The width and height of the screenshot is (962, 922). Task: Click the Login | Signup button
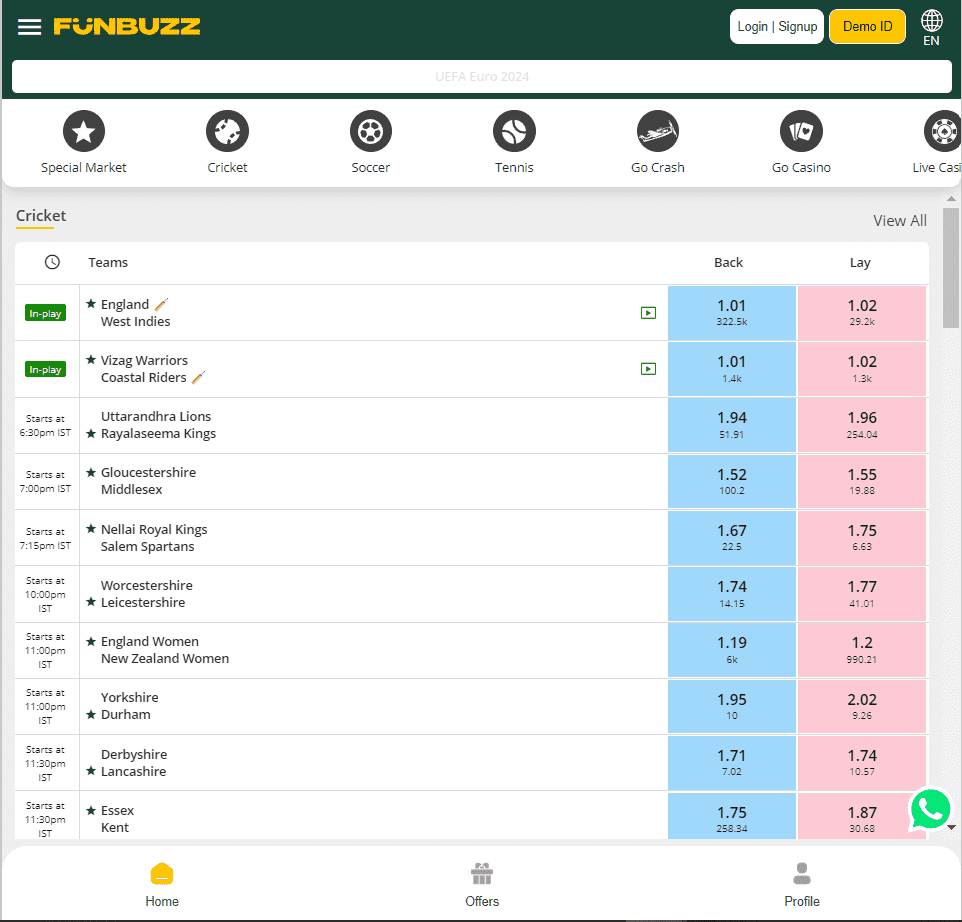(x=776, y=27)
